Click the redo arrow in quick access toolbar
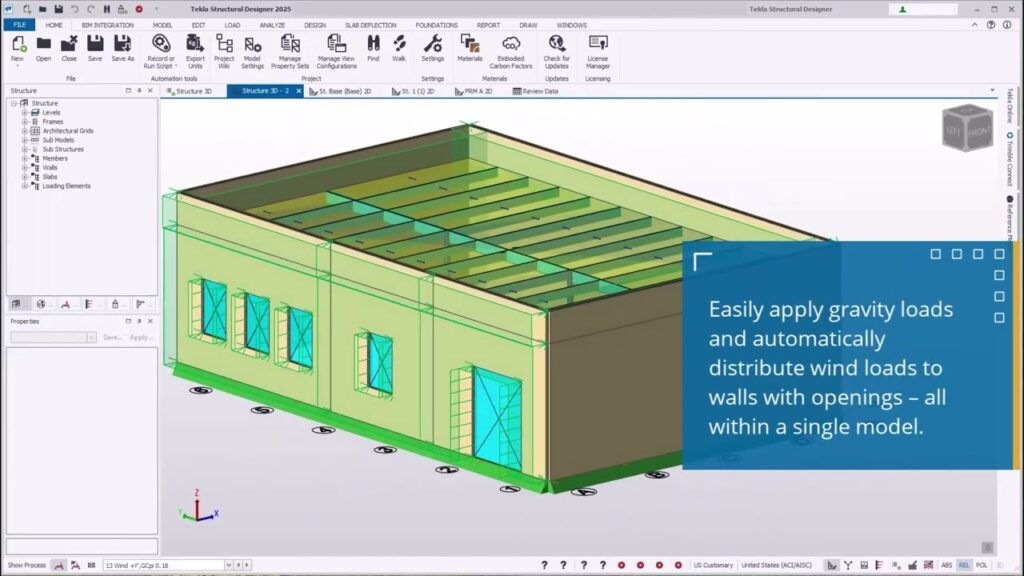Screen dimensions: 1024x576 pos(91,9)
